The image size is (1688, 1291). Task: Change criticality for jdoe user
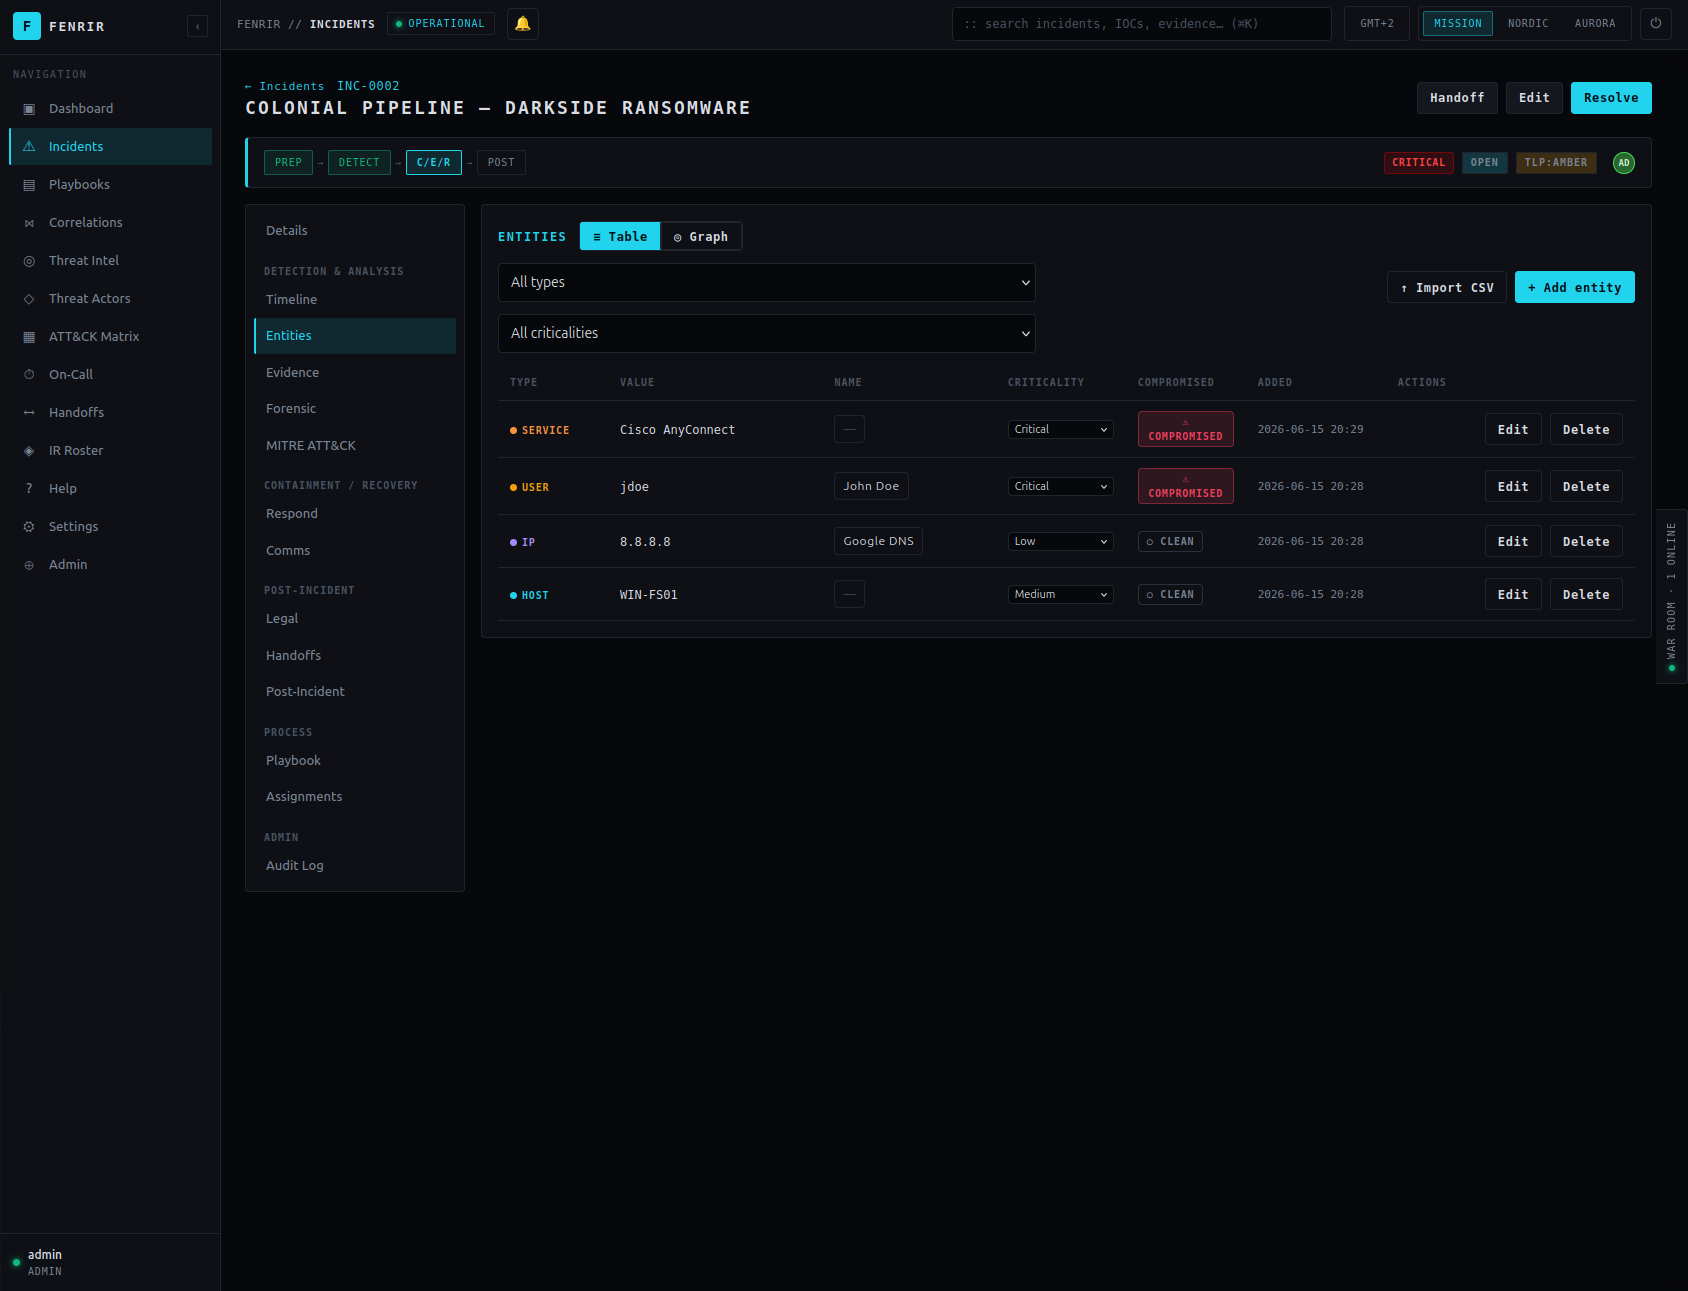[x=1061, y=486]
